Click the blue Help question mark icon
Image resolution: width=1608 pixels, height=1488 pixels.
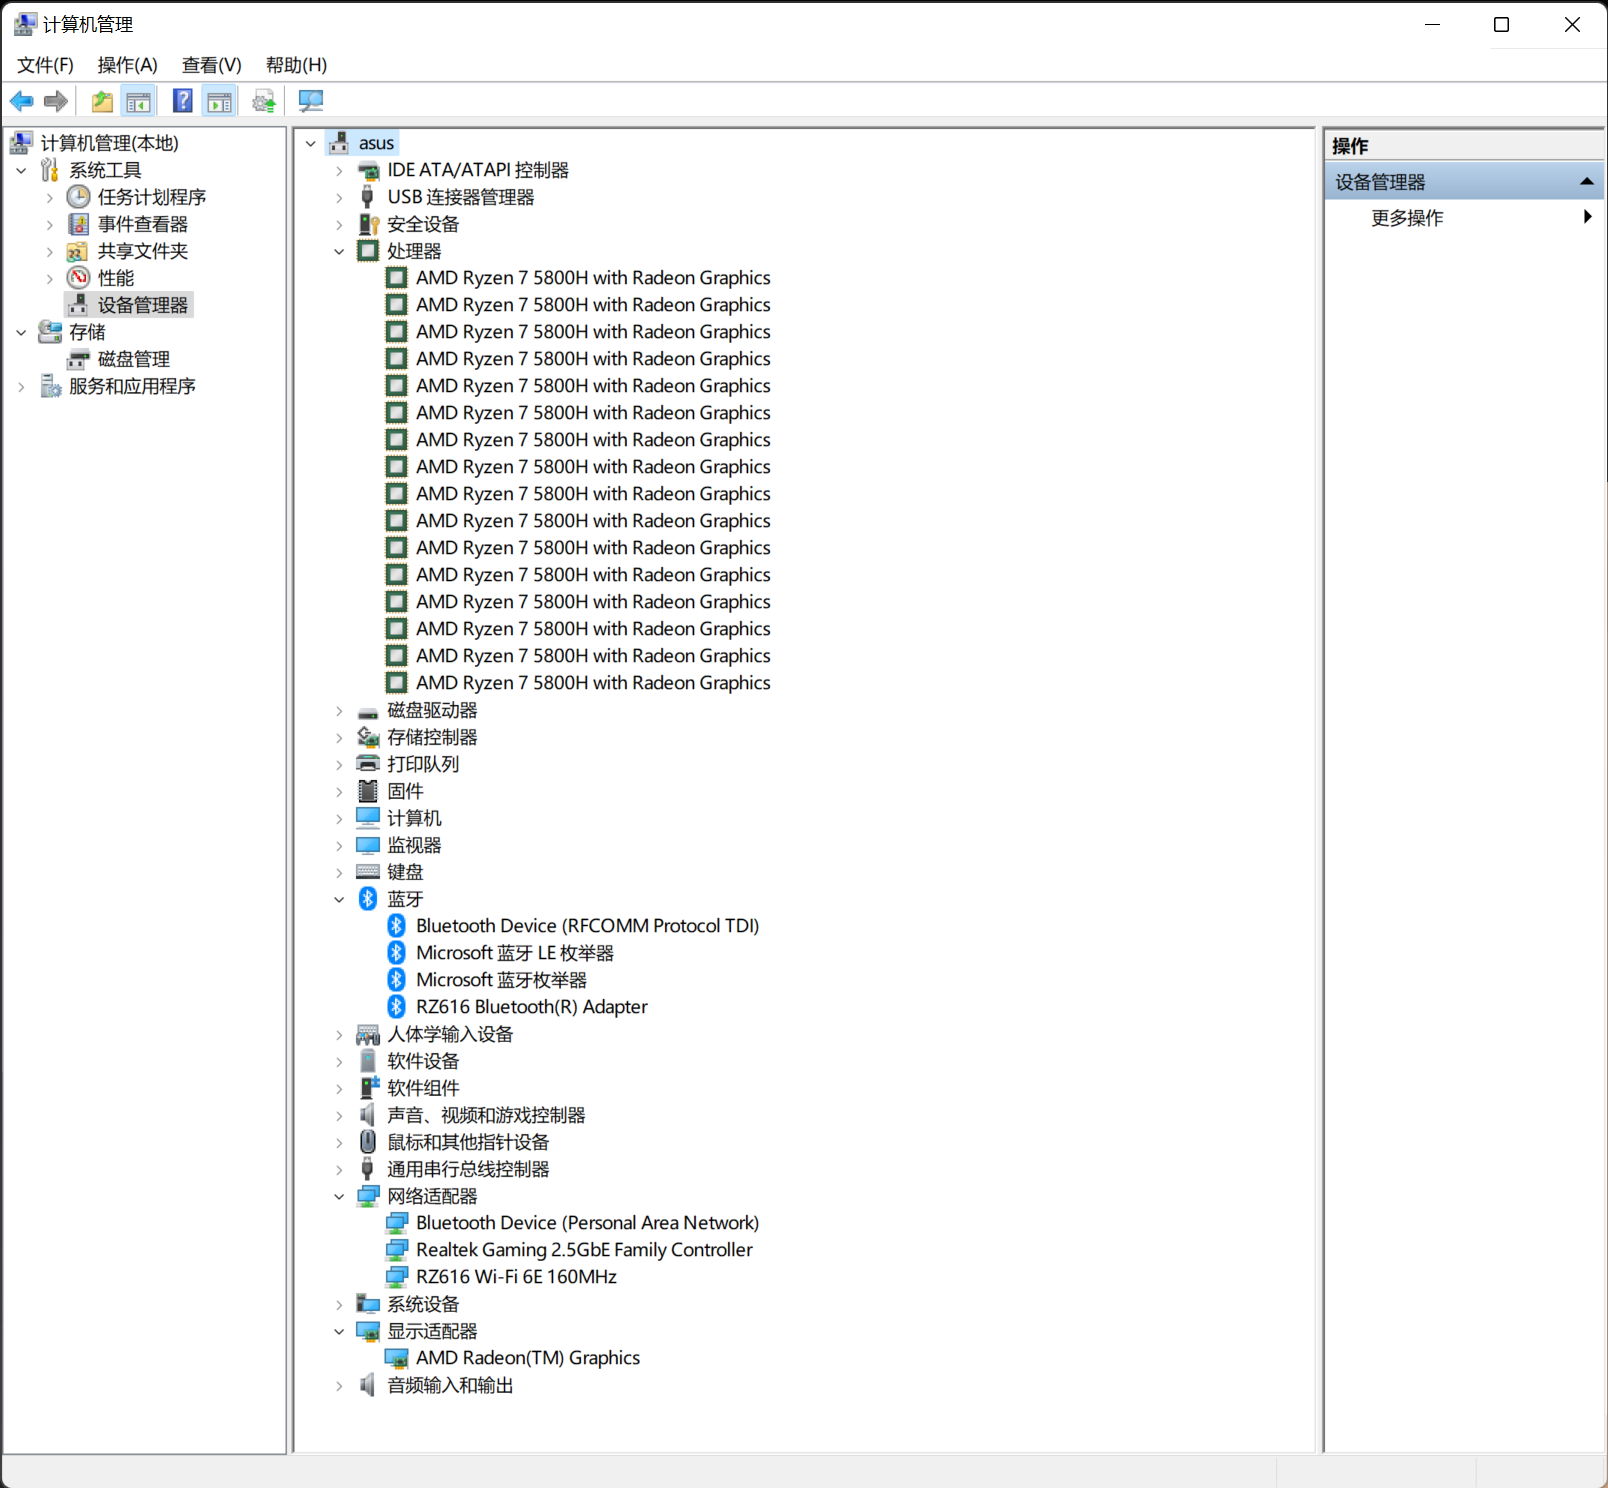coord(182,101)
